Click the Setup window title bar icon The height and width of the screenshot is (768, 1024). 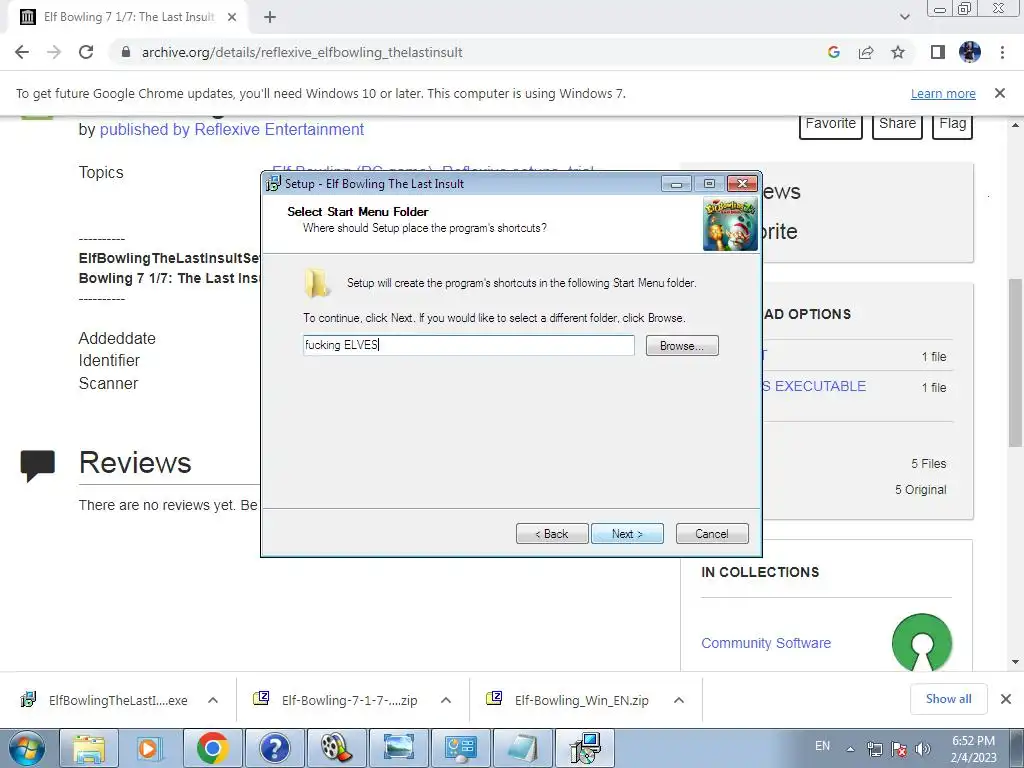(x=273, y=184)
